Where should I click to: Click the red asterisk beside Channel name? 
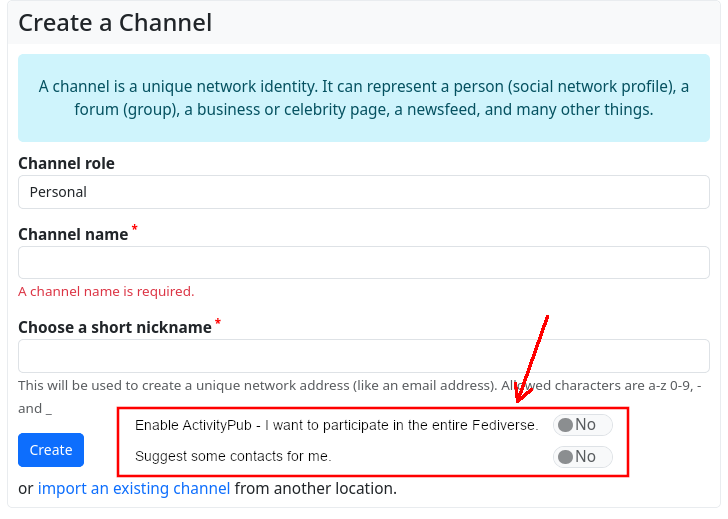[x=135, y=229]
